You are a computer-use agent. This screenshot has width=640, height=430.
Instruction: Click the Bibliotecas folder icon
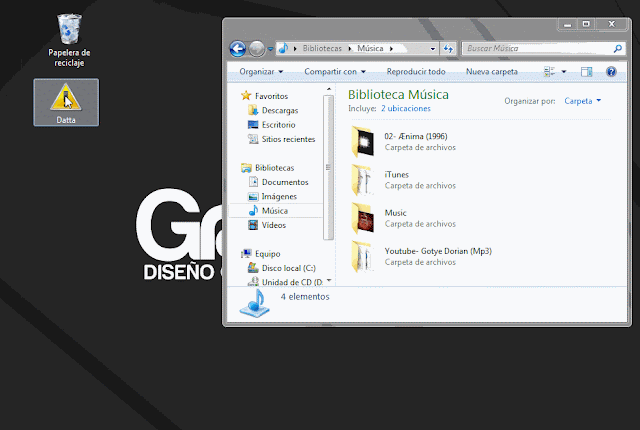(246, 168)
